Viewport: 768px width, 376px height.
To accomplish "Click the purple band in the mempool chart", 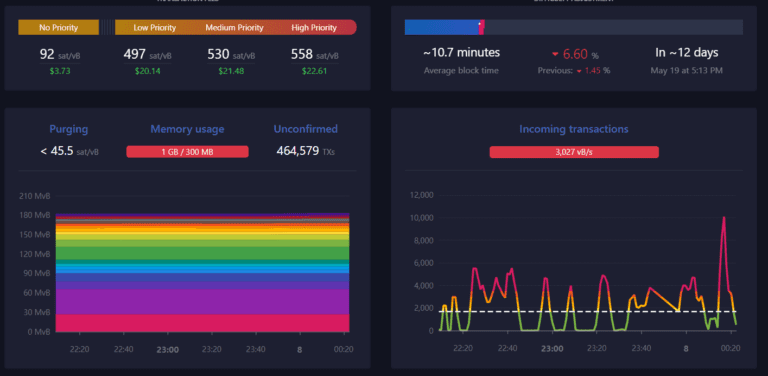I will coord(202,302).
